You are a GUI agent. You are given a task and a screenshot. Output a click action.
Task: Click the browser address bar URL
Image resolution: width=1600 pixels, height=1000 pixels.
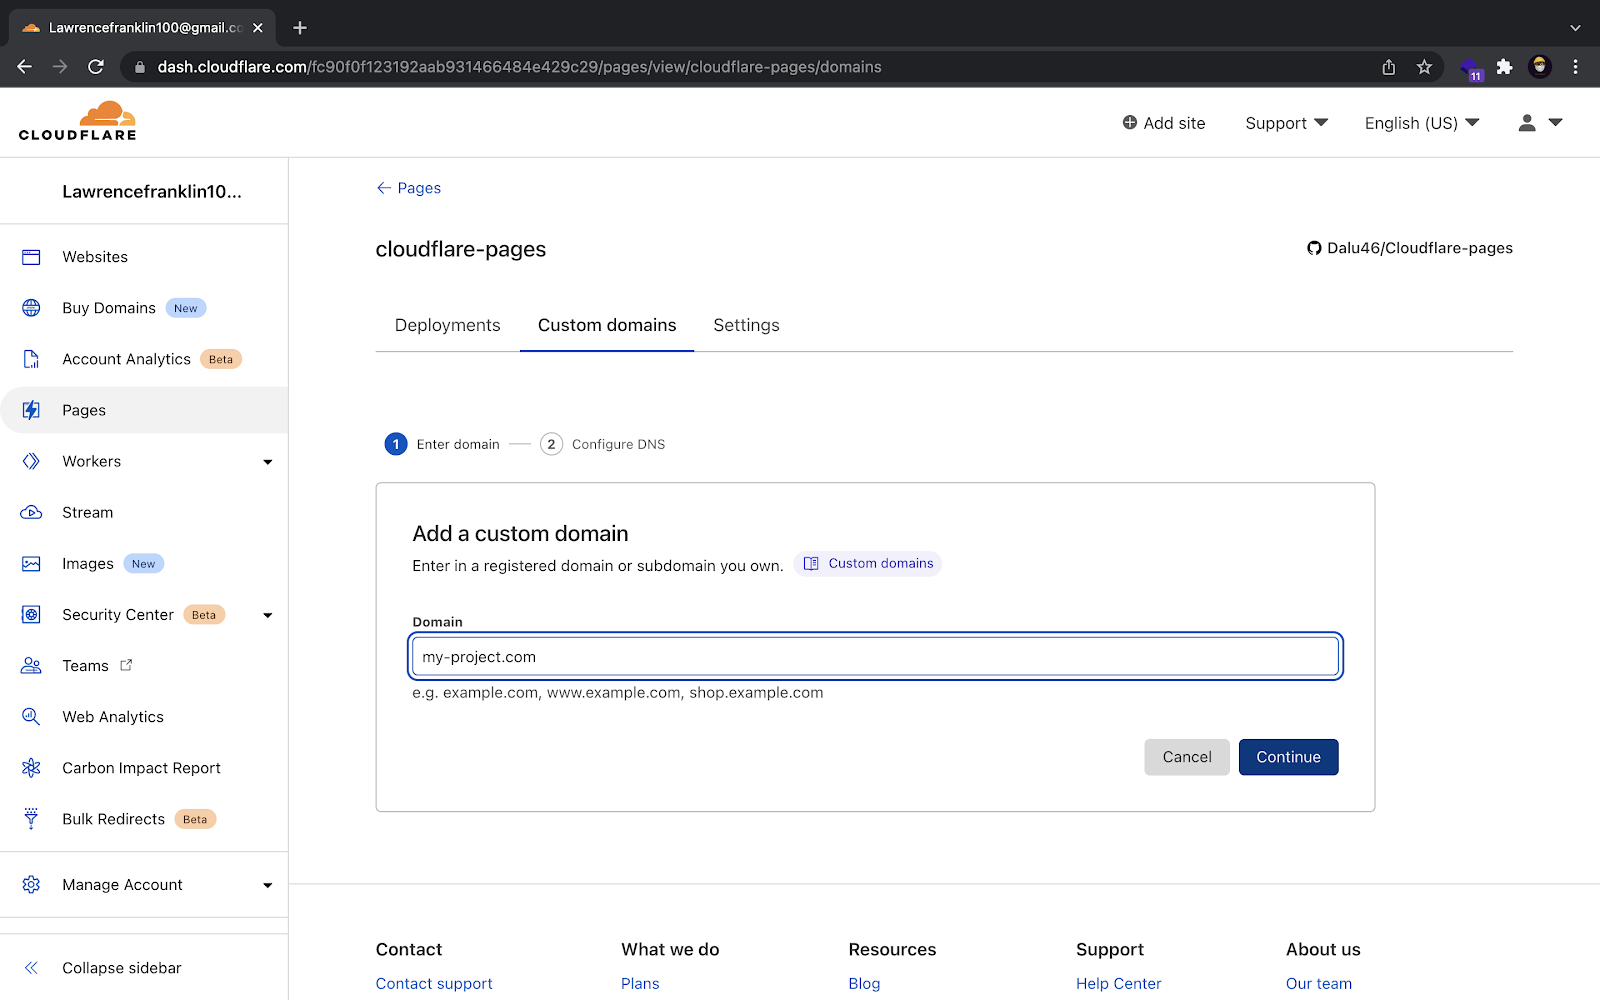click(x=519, y=67)
